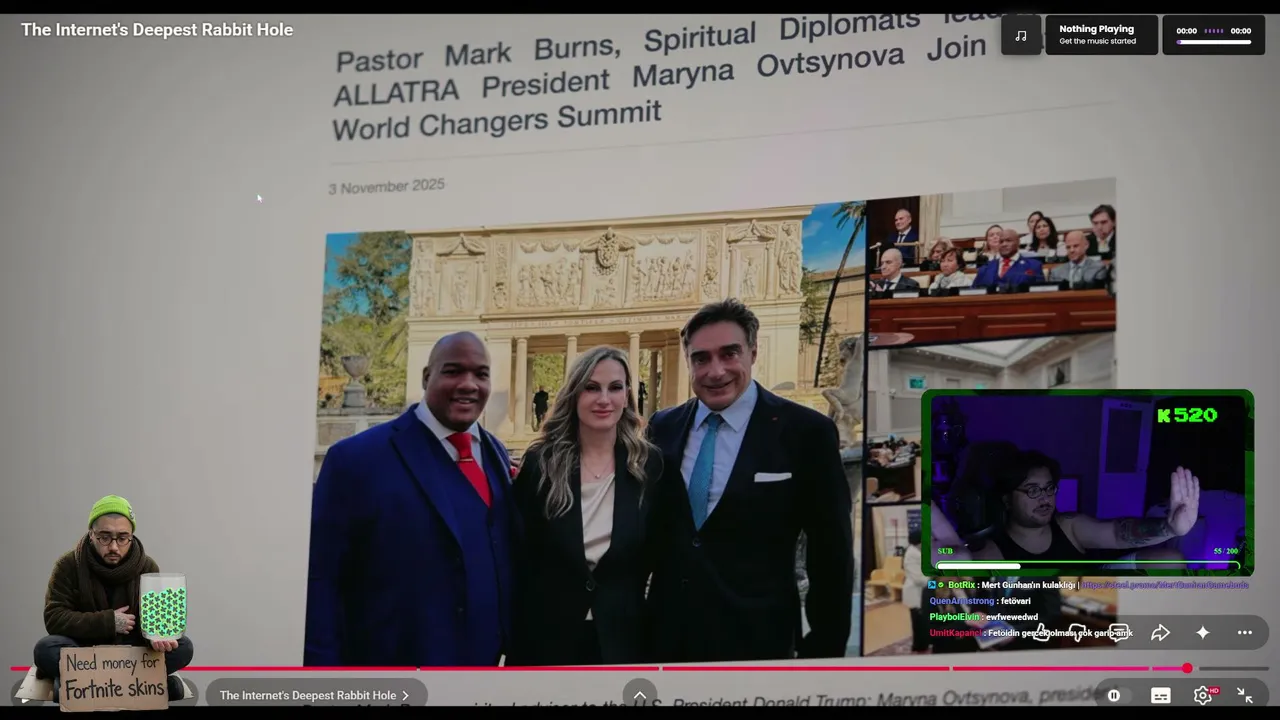Click the thumbs-up like icon
1280x720 pixels.
coord(1041,633)
